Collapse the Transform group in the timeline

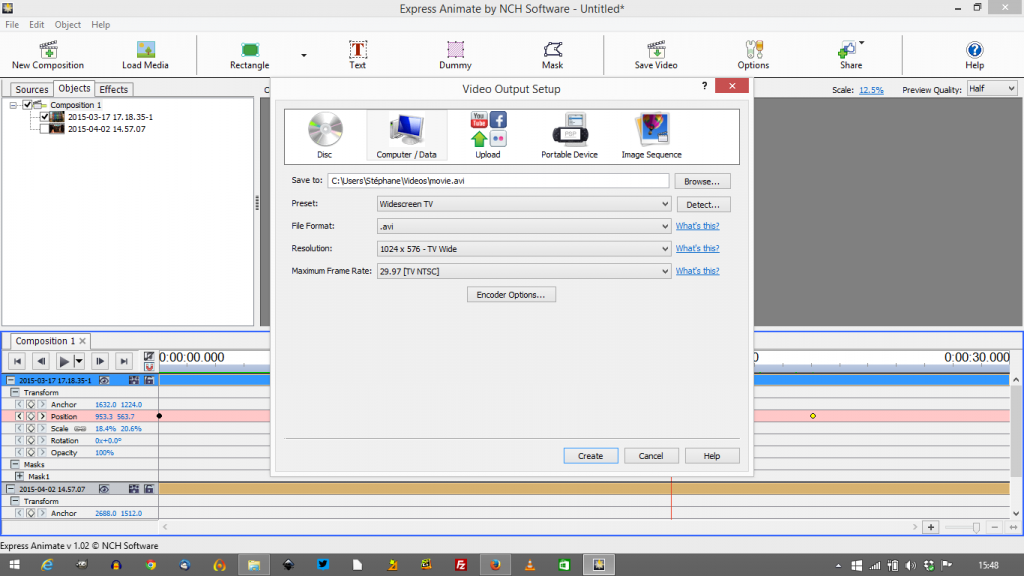(15, 392)
